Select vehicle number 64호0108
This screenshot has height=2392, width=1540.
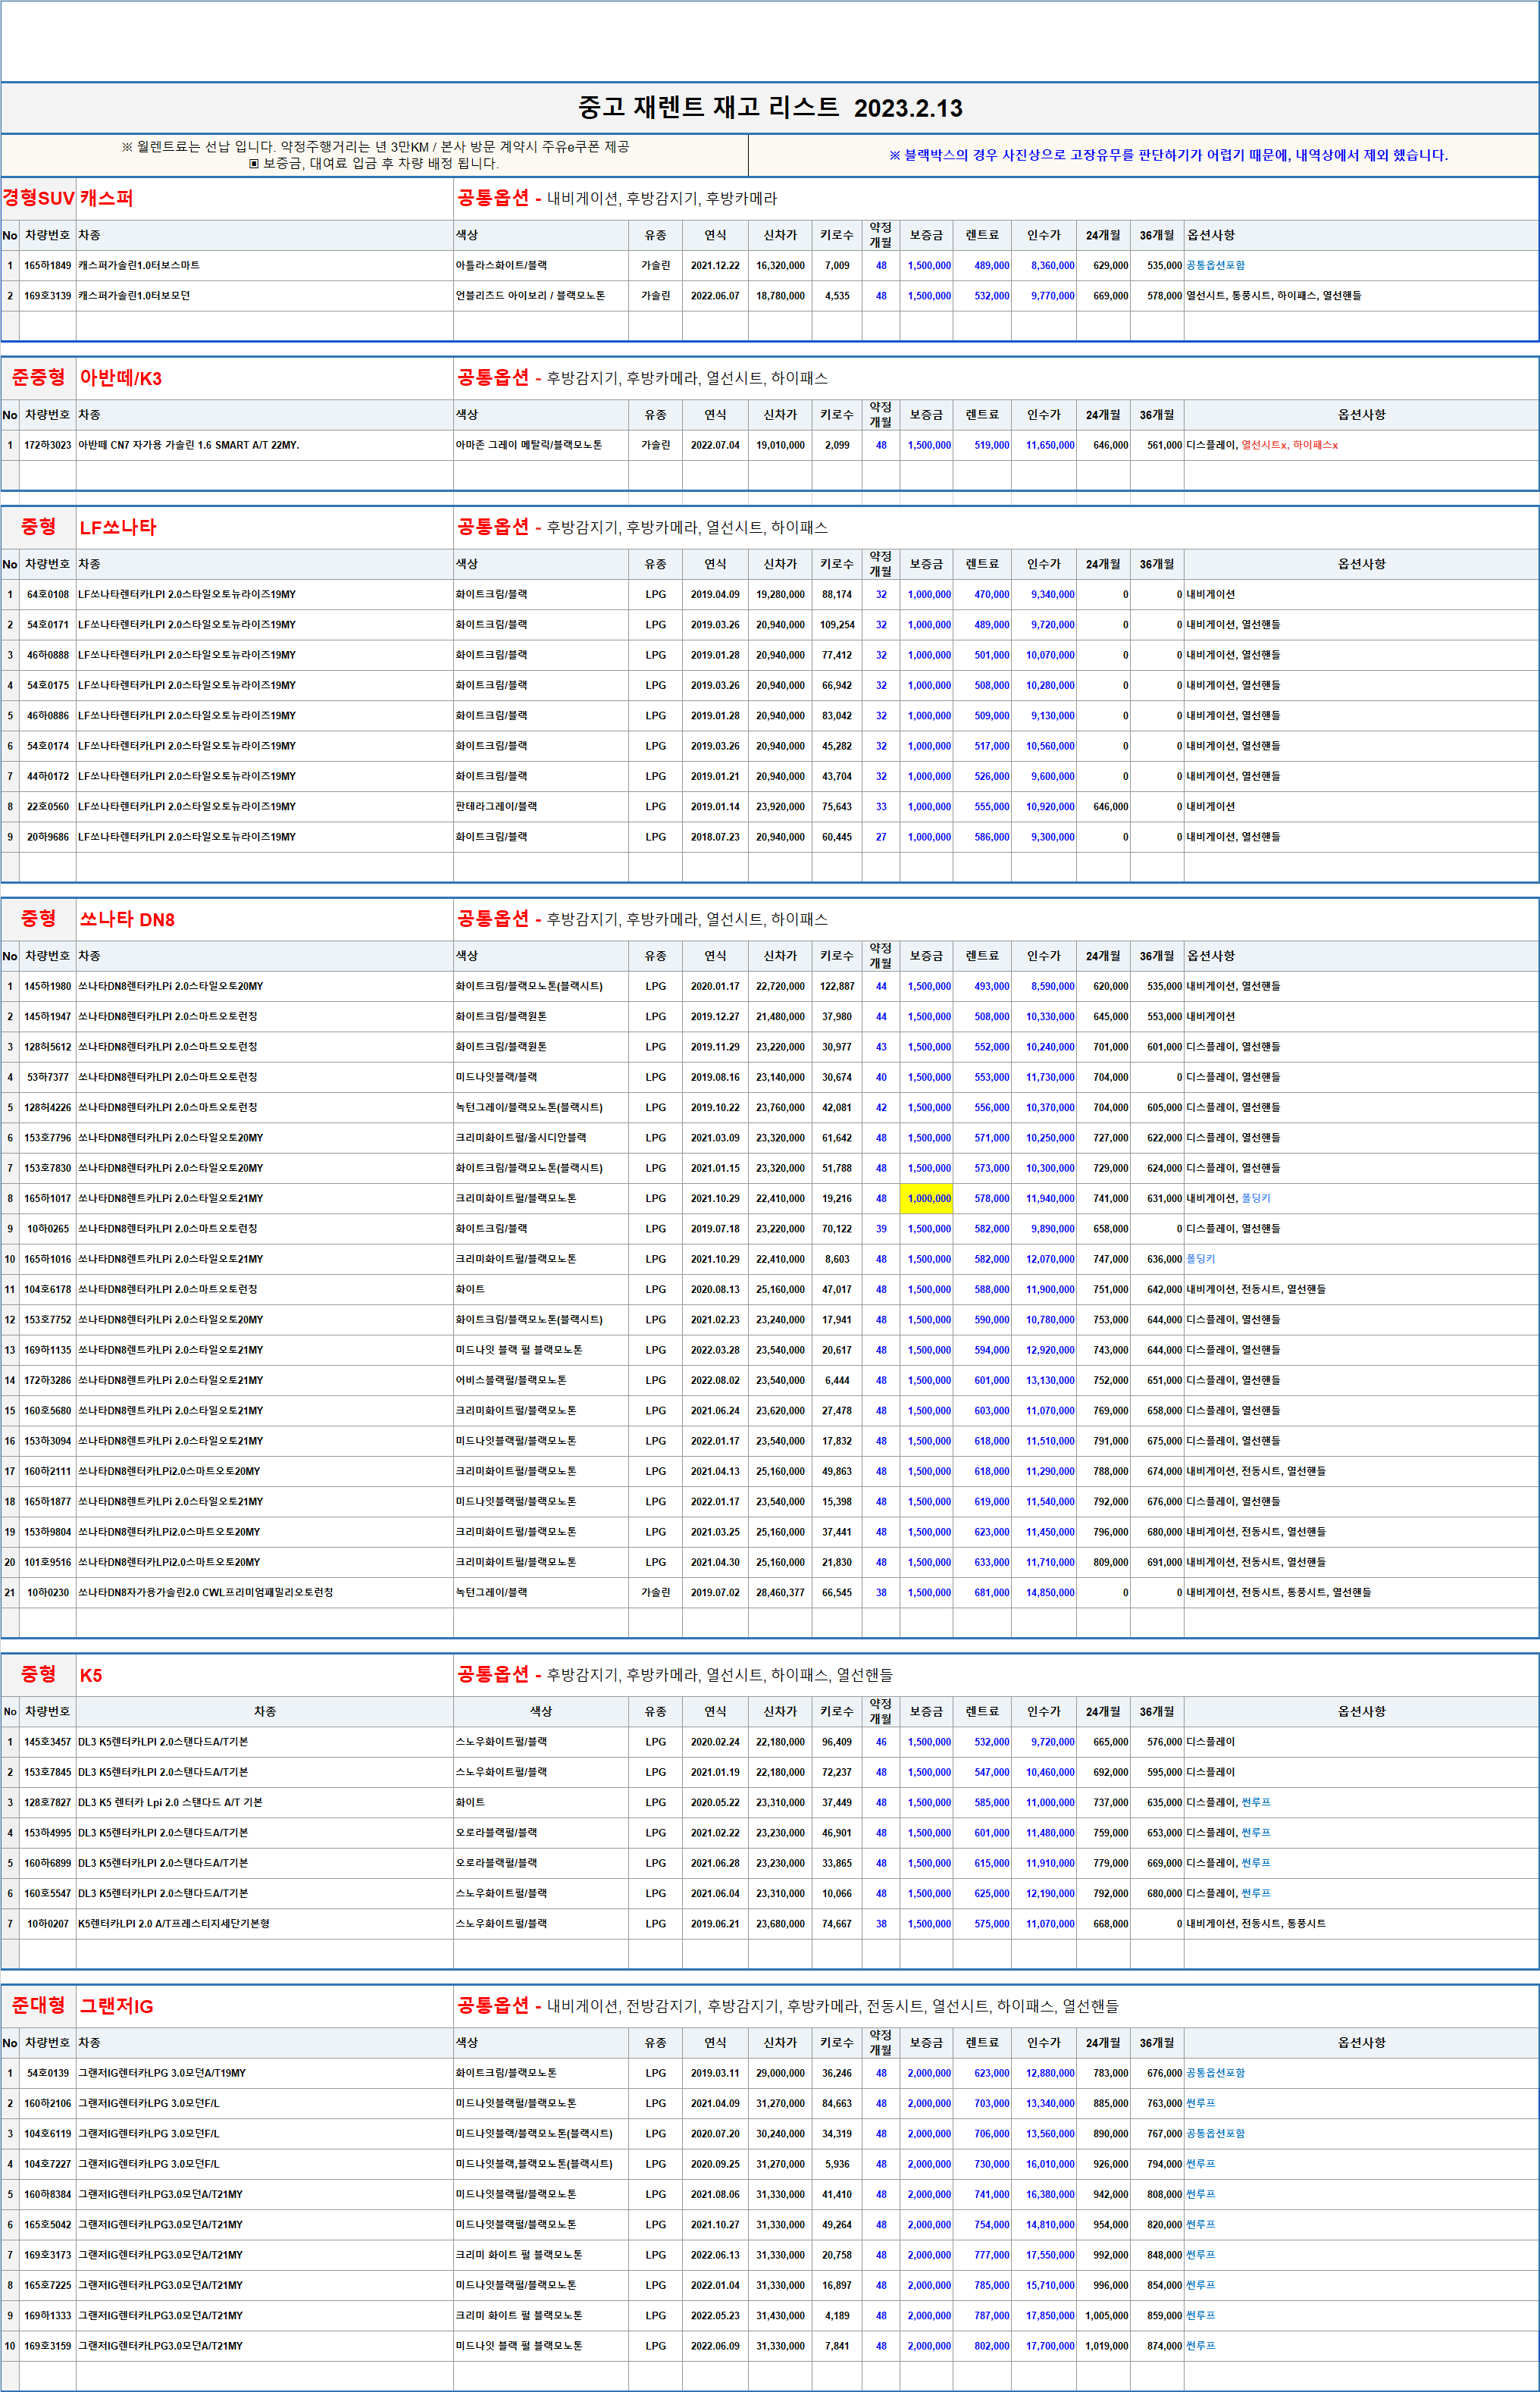[48, 594]
